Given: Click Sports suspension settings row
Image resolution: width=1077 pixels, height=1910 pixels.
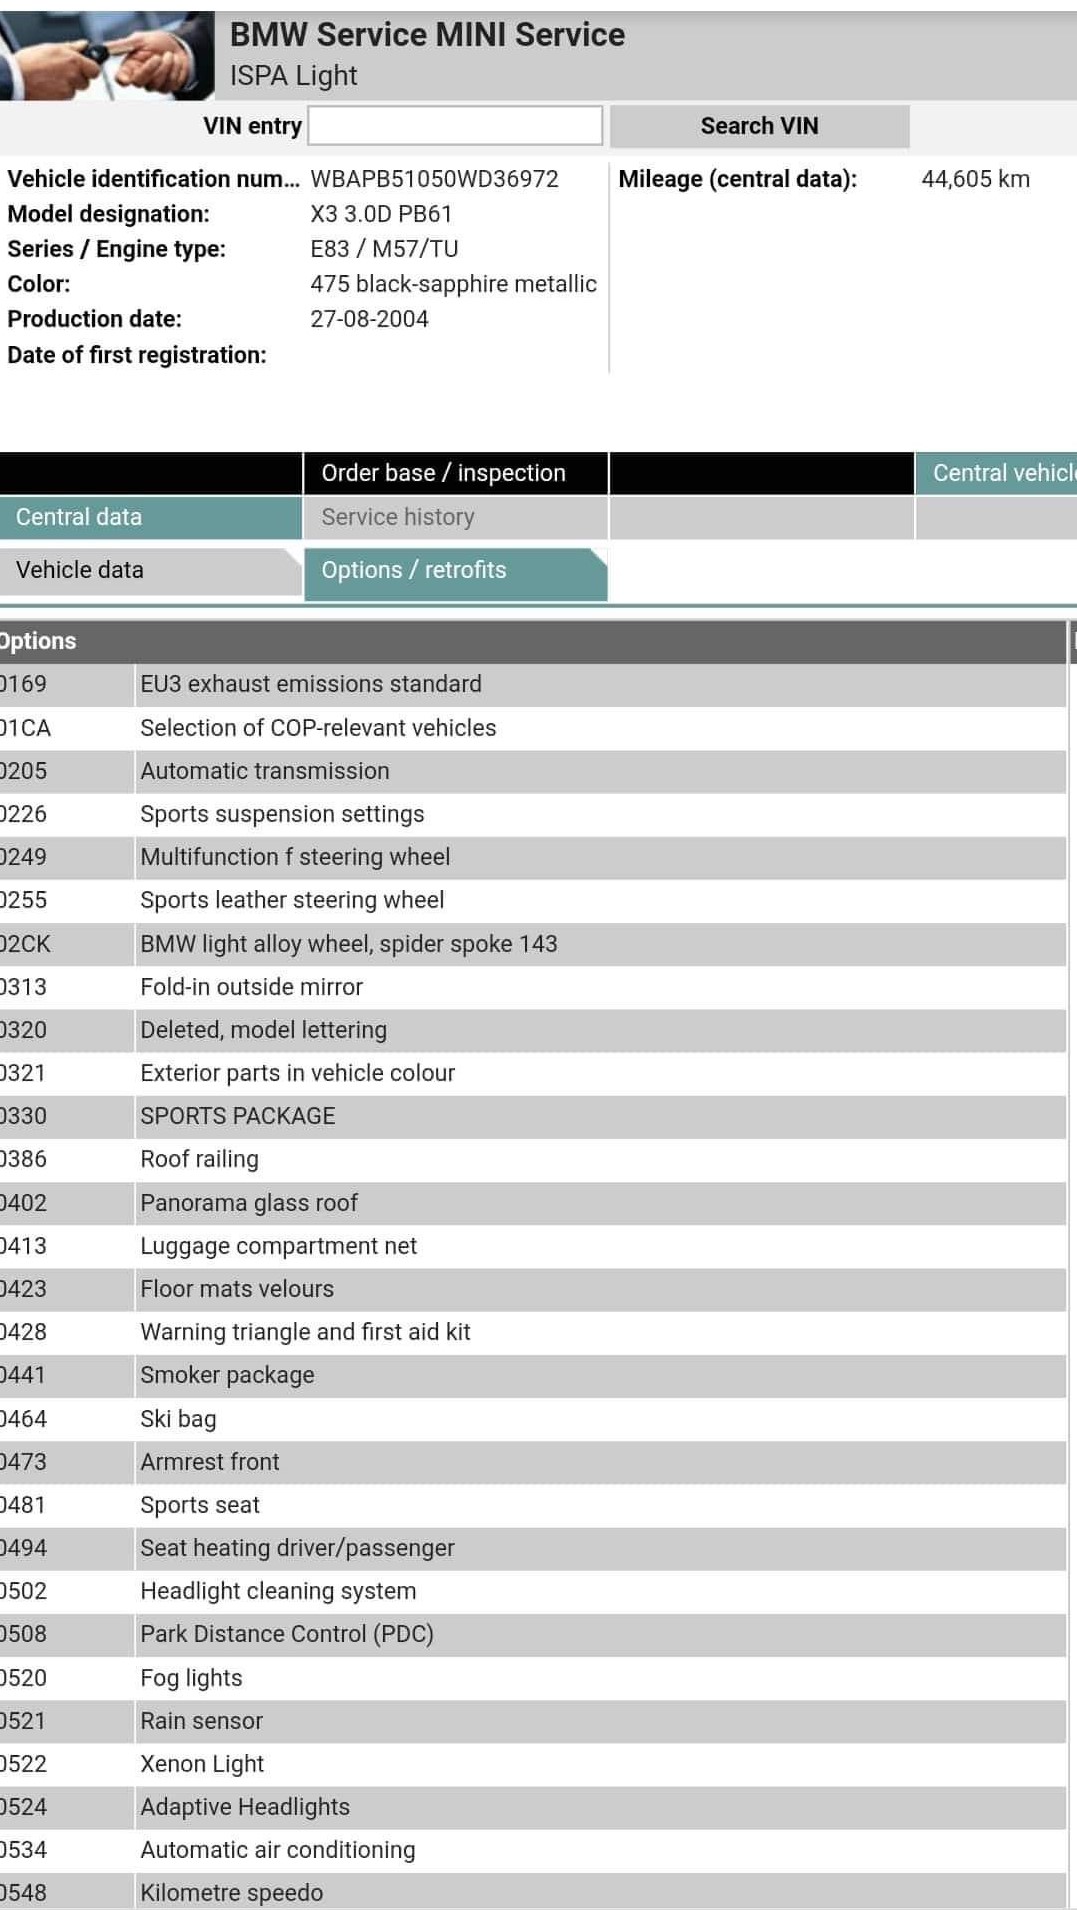Looking at the screenshot, I should (533, 814).
